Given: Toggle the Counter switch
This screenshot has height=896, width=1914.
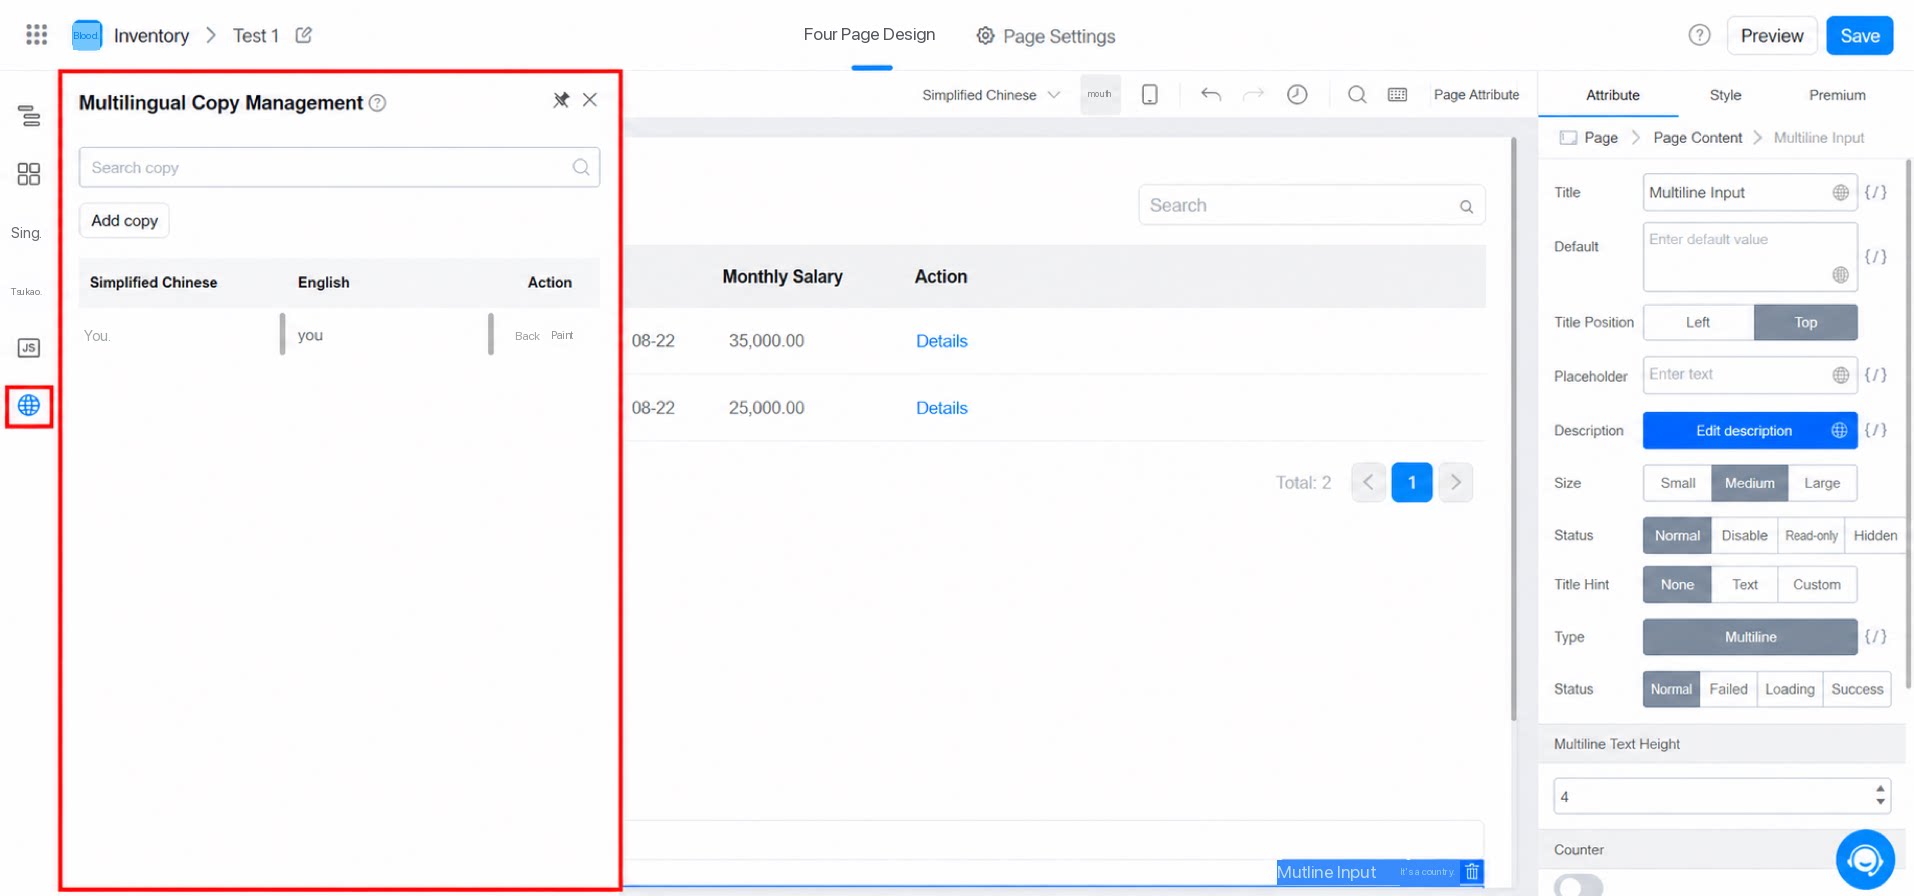Looking at the screenshot, I should pos(1578,885).
